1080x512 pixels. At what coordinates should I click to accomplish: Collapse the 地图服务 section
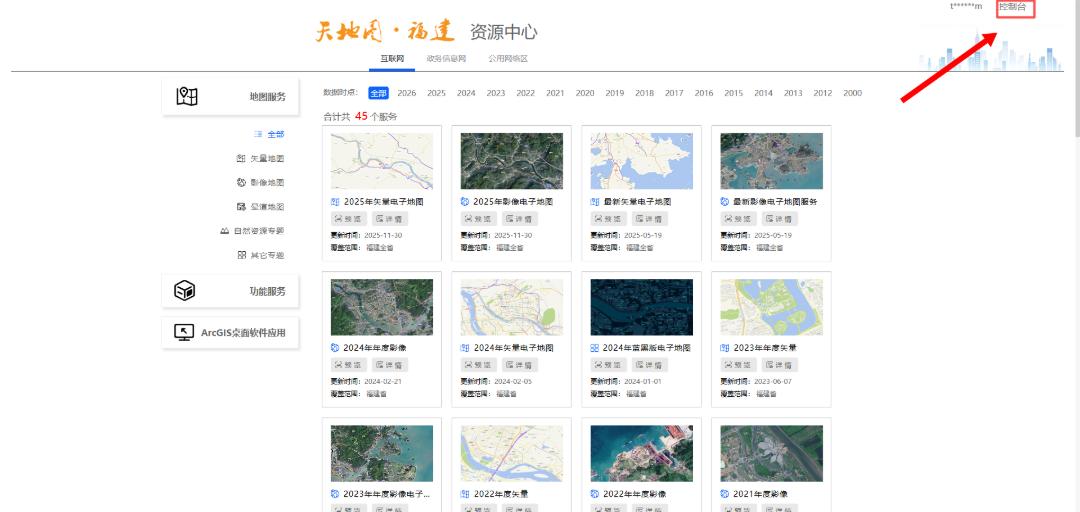point(231,96)
